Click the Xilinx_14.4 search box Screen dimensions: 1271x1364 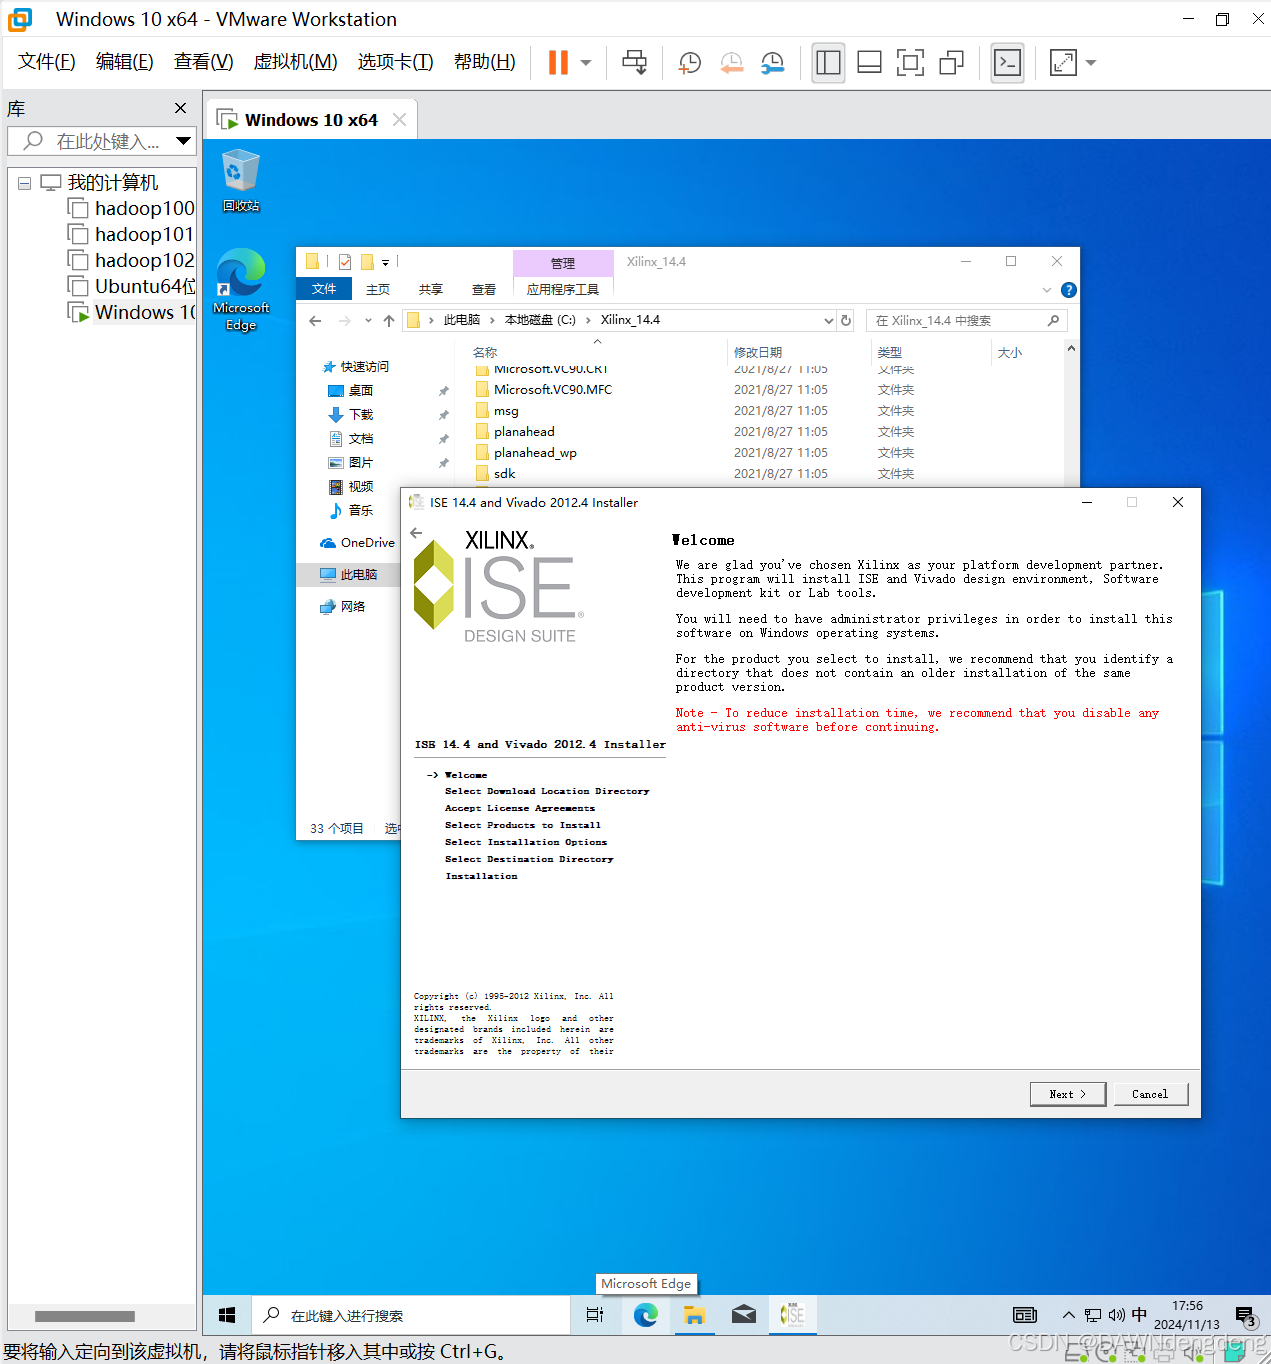coord(966,320)
